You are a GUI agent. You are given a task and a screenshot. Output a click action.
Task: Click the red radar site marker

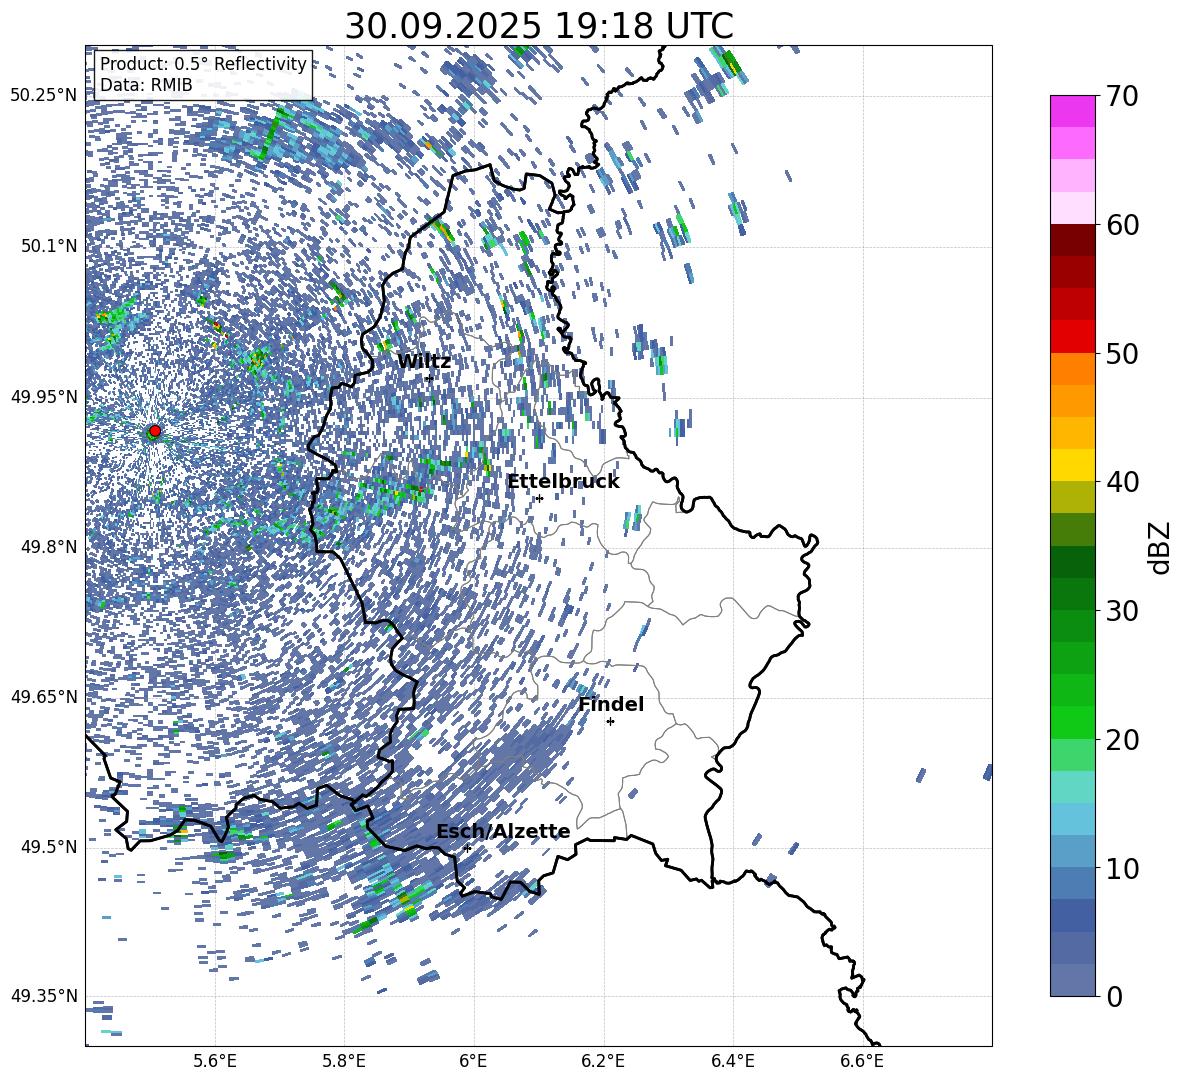click(155, 431)
